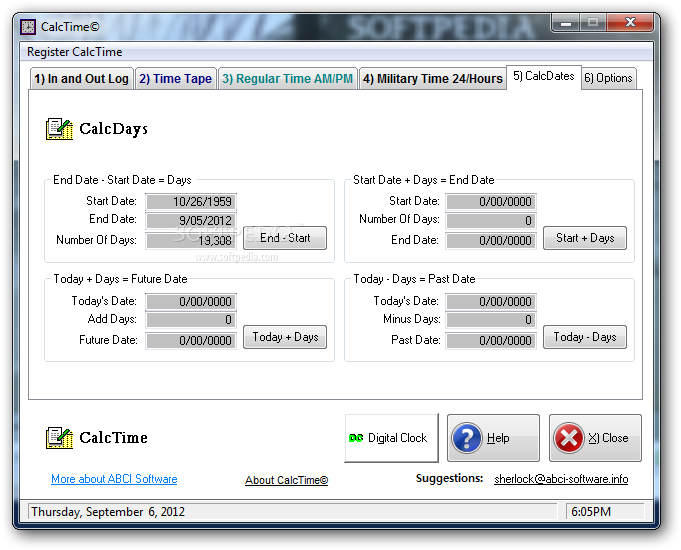The height and width of the screenshot is (550, 681).
Task: Click the CalcTime app icon in title bar
Action: point(28,27)
